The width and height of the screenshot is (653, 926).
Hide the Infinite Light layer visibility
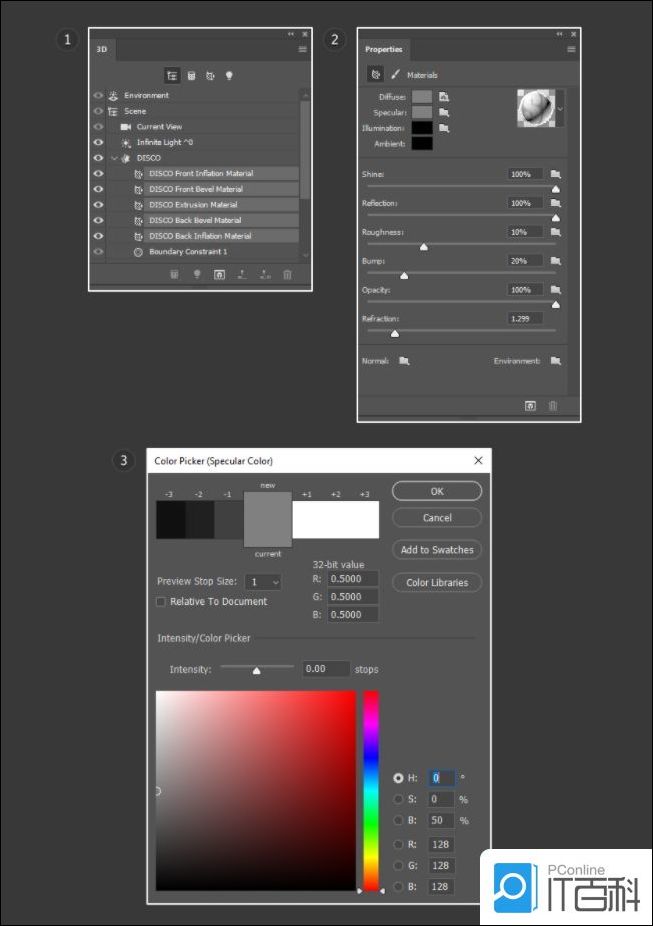98,143
